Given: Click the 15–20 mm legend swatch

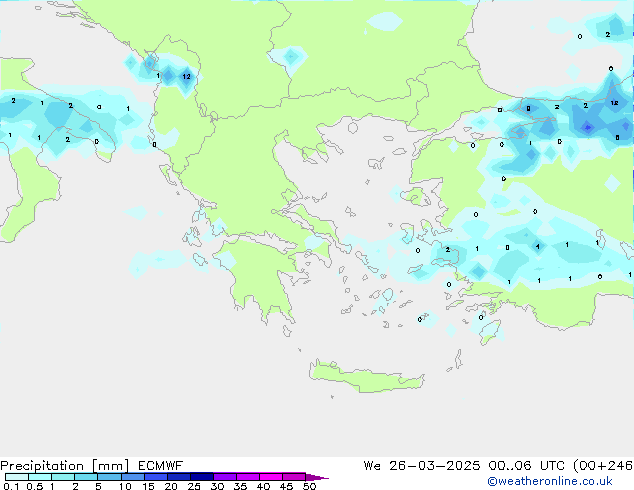Looking at the screenshot, I should [156, 477].
